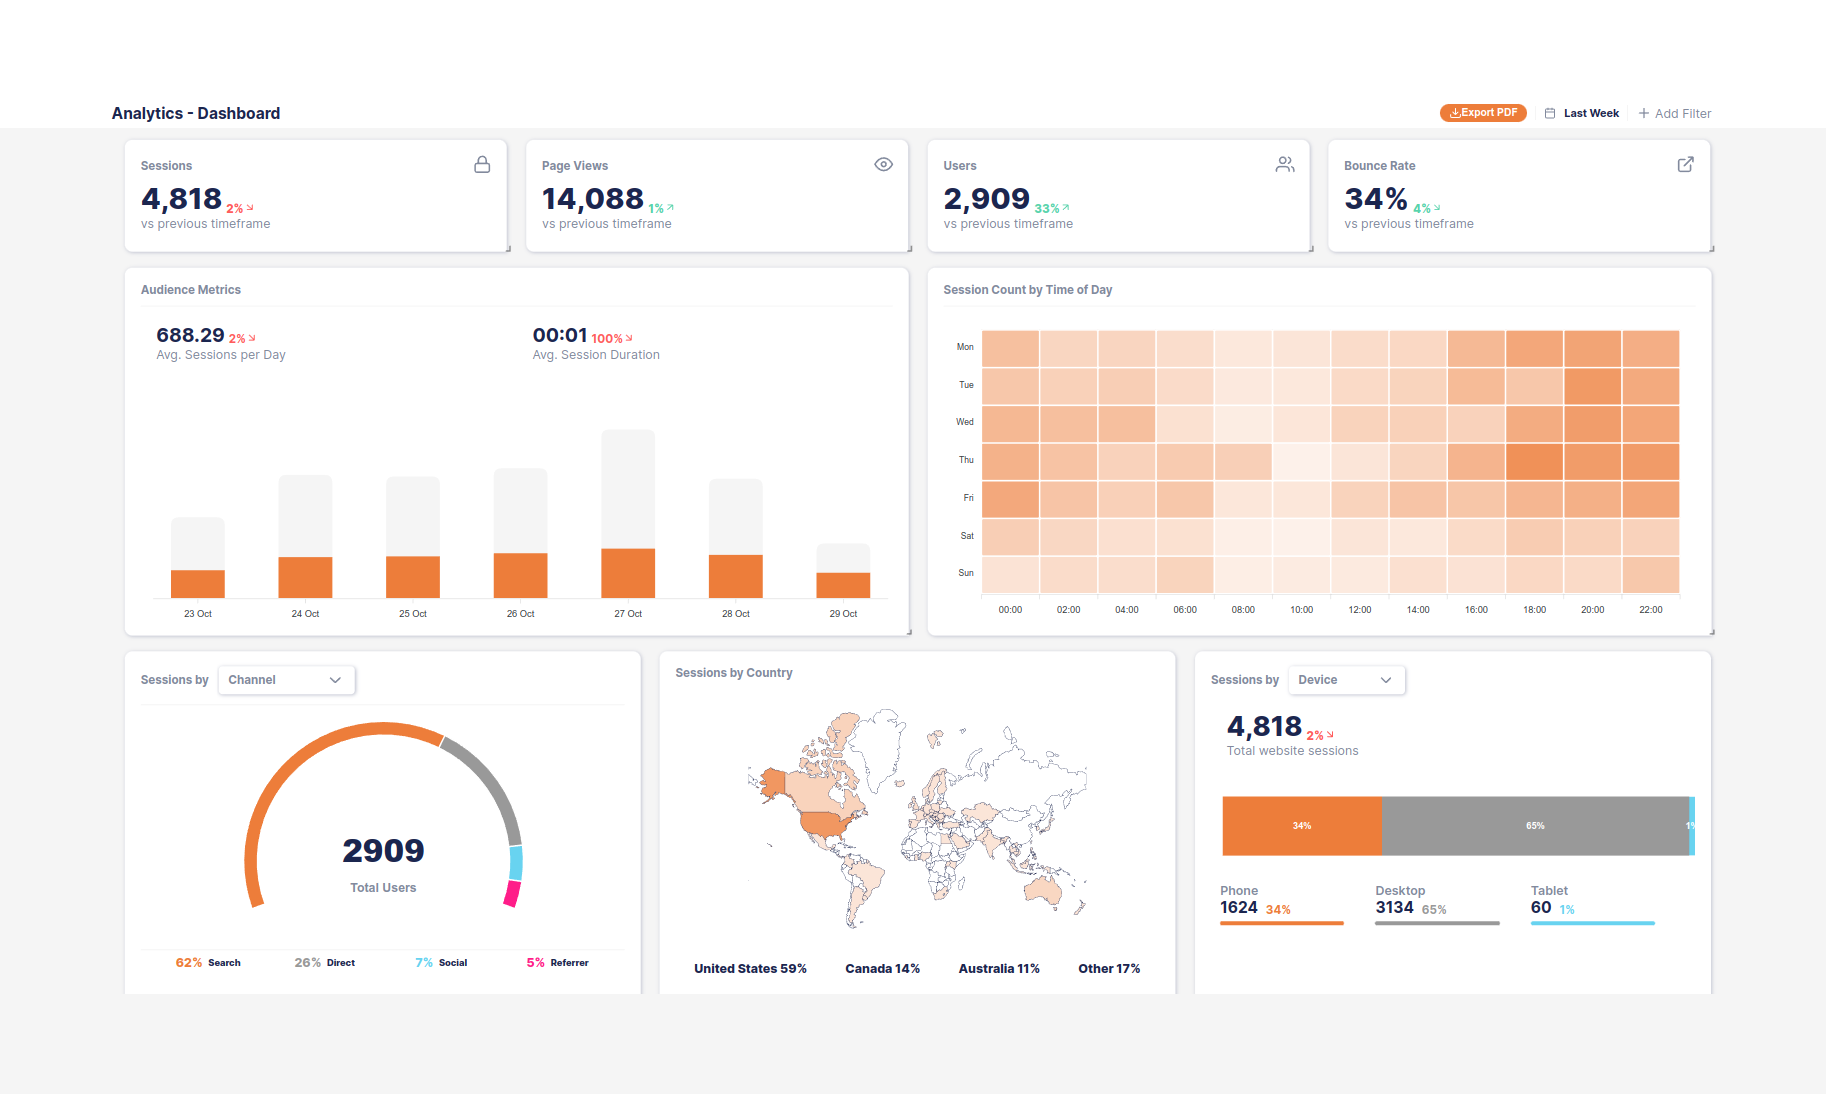Click the 00:01 Avg. Session Duration value

pos(560,335)
